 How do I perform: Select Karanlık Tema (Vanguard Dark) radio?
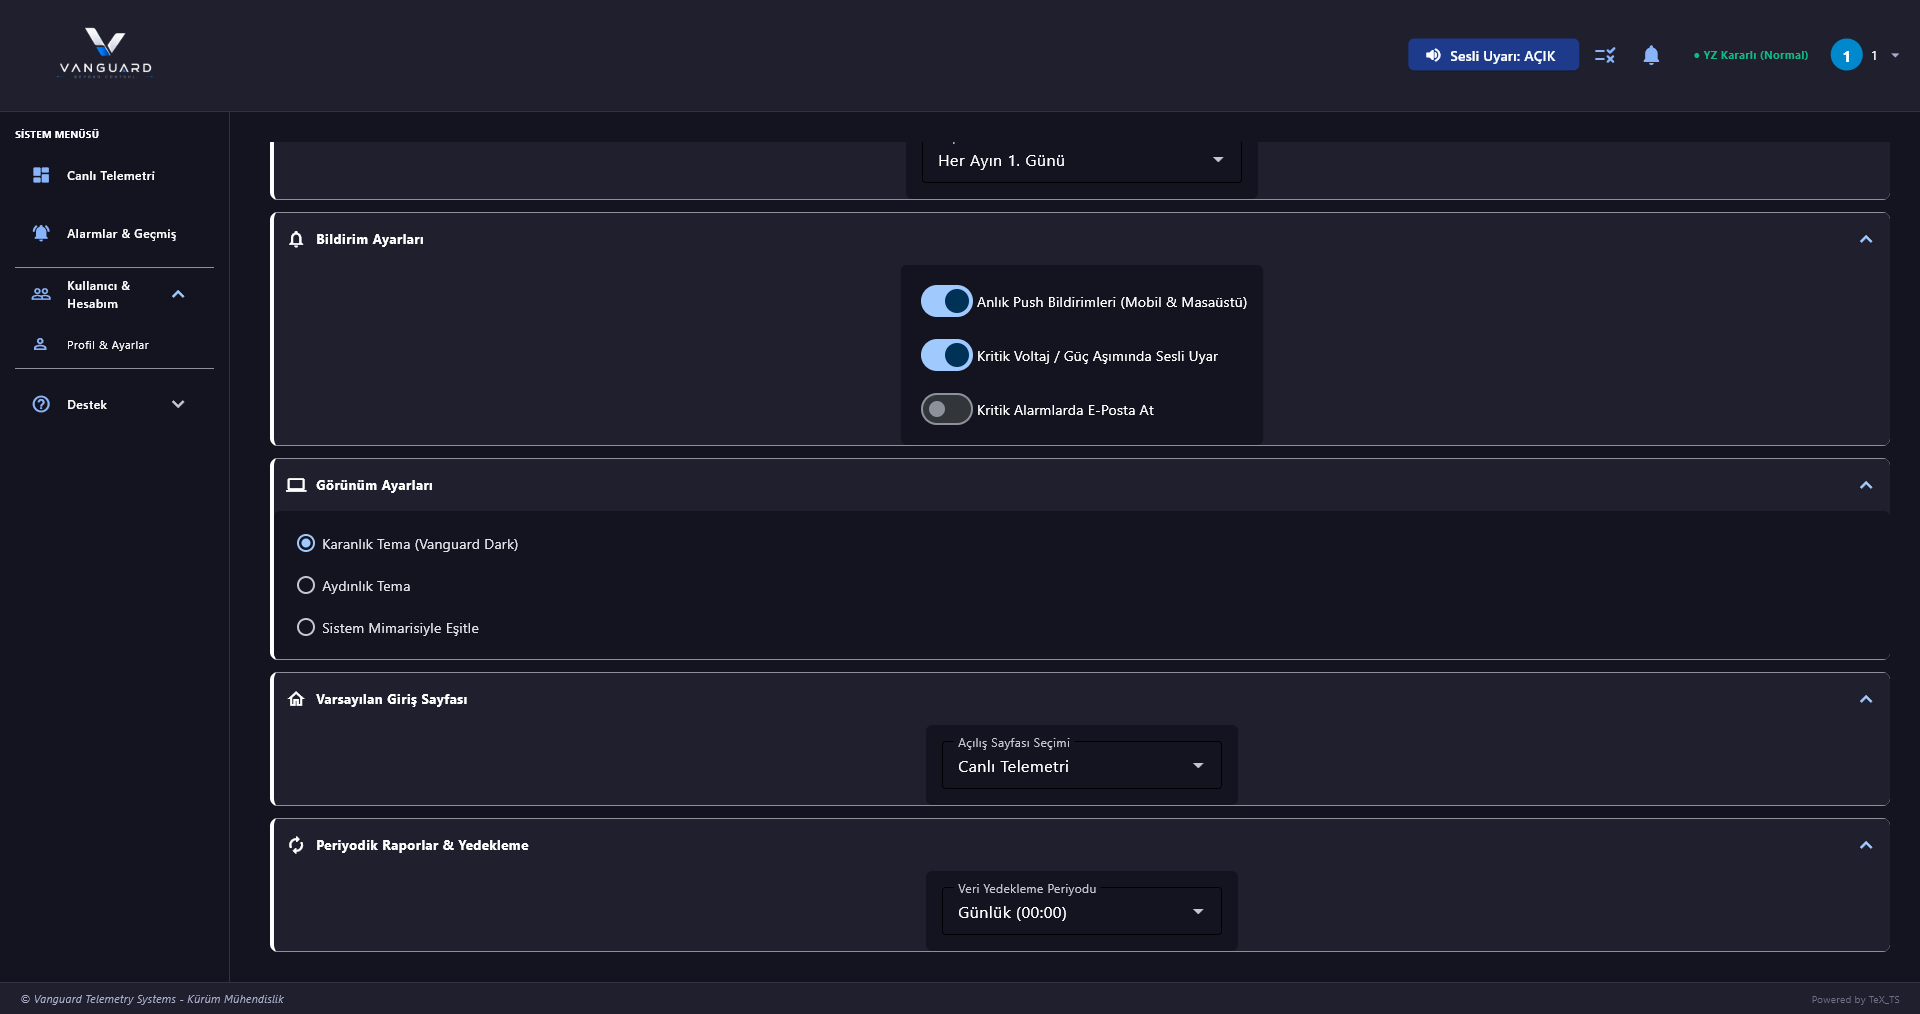(x=306, y=543)
